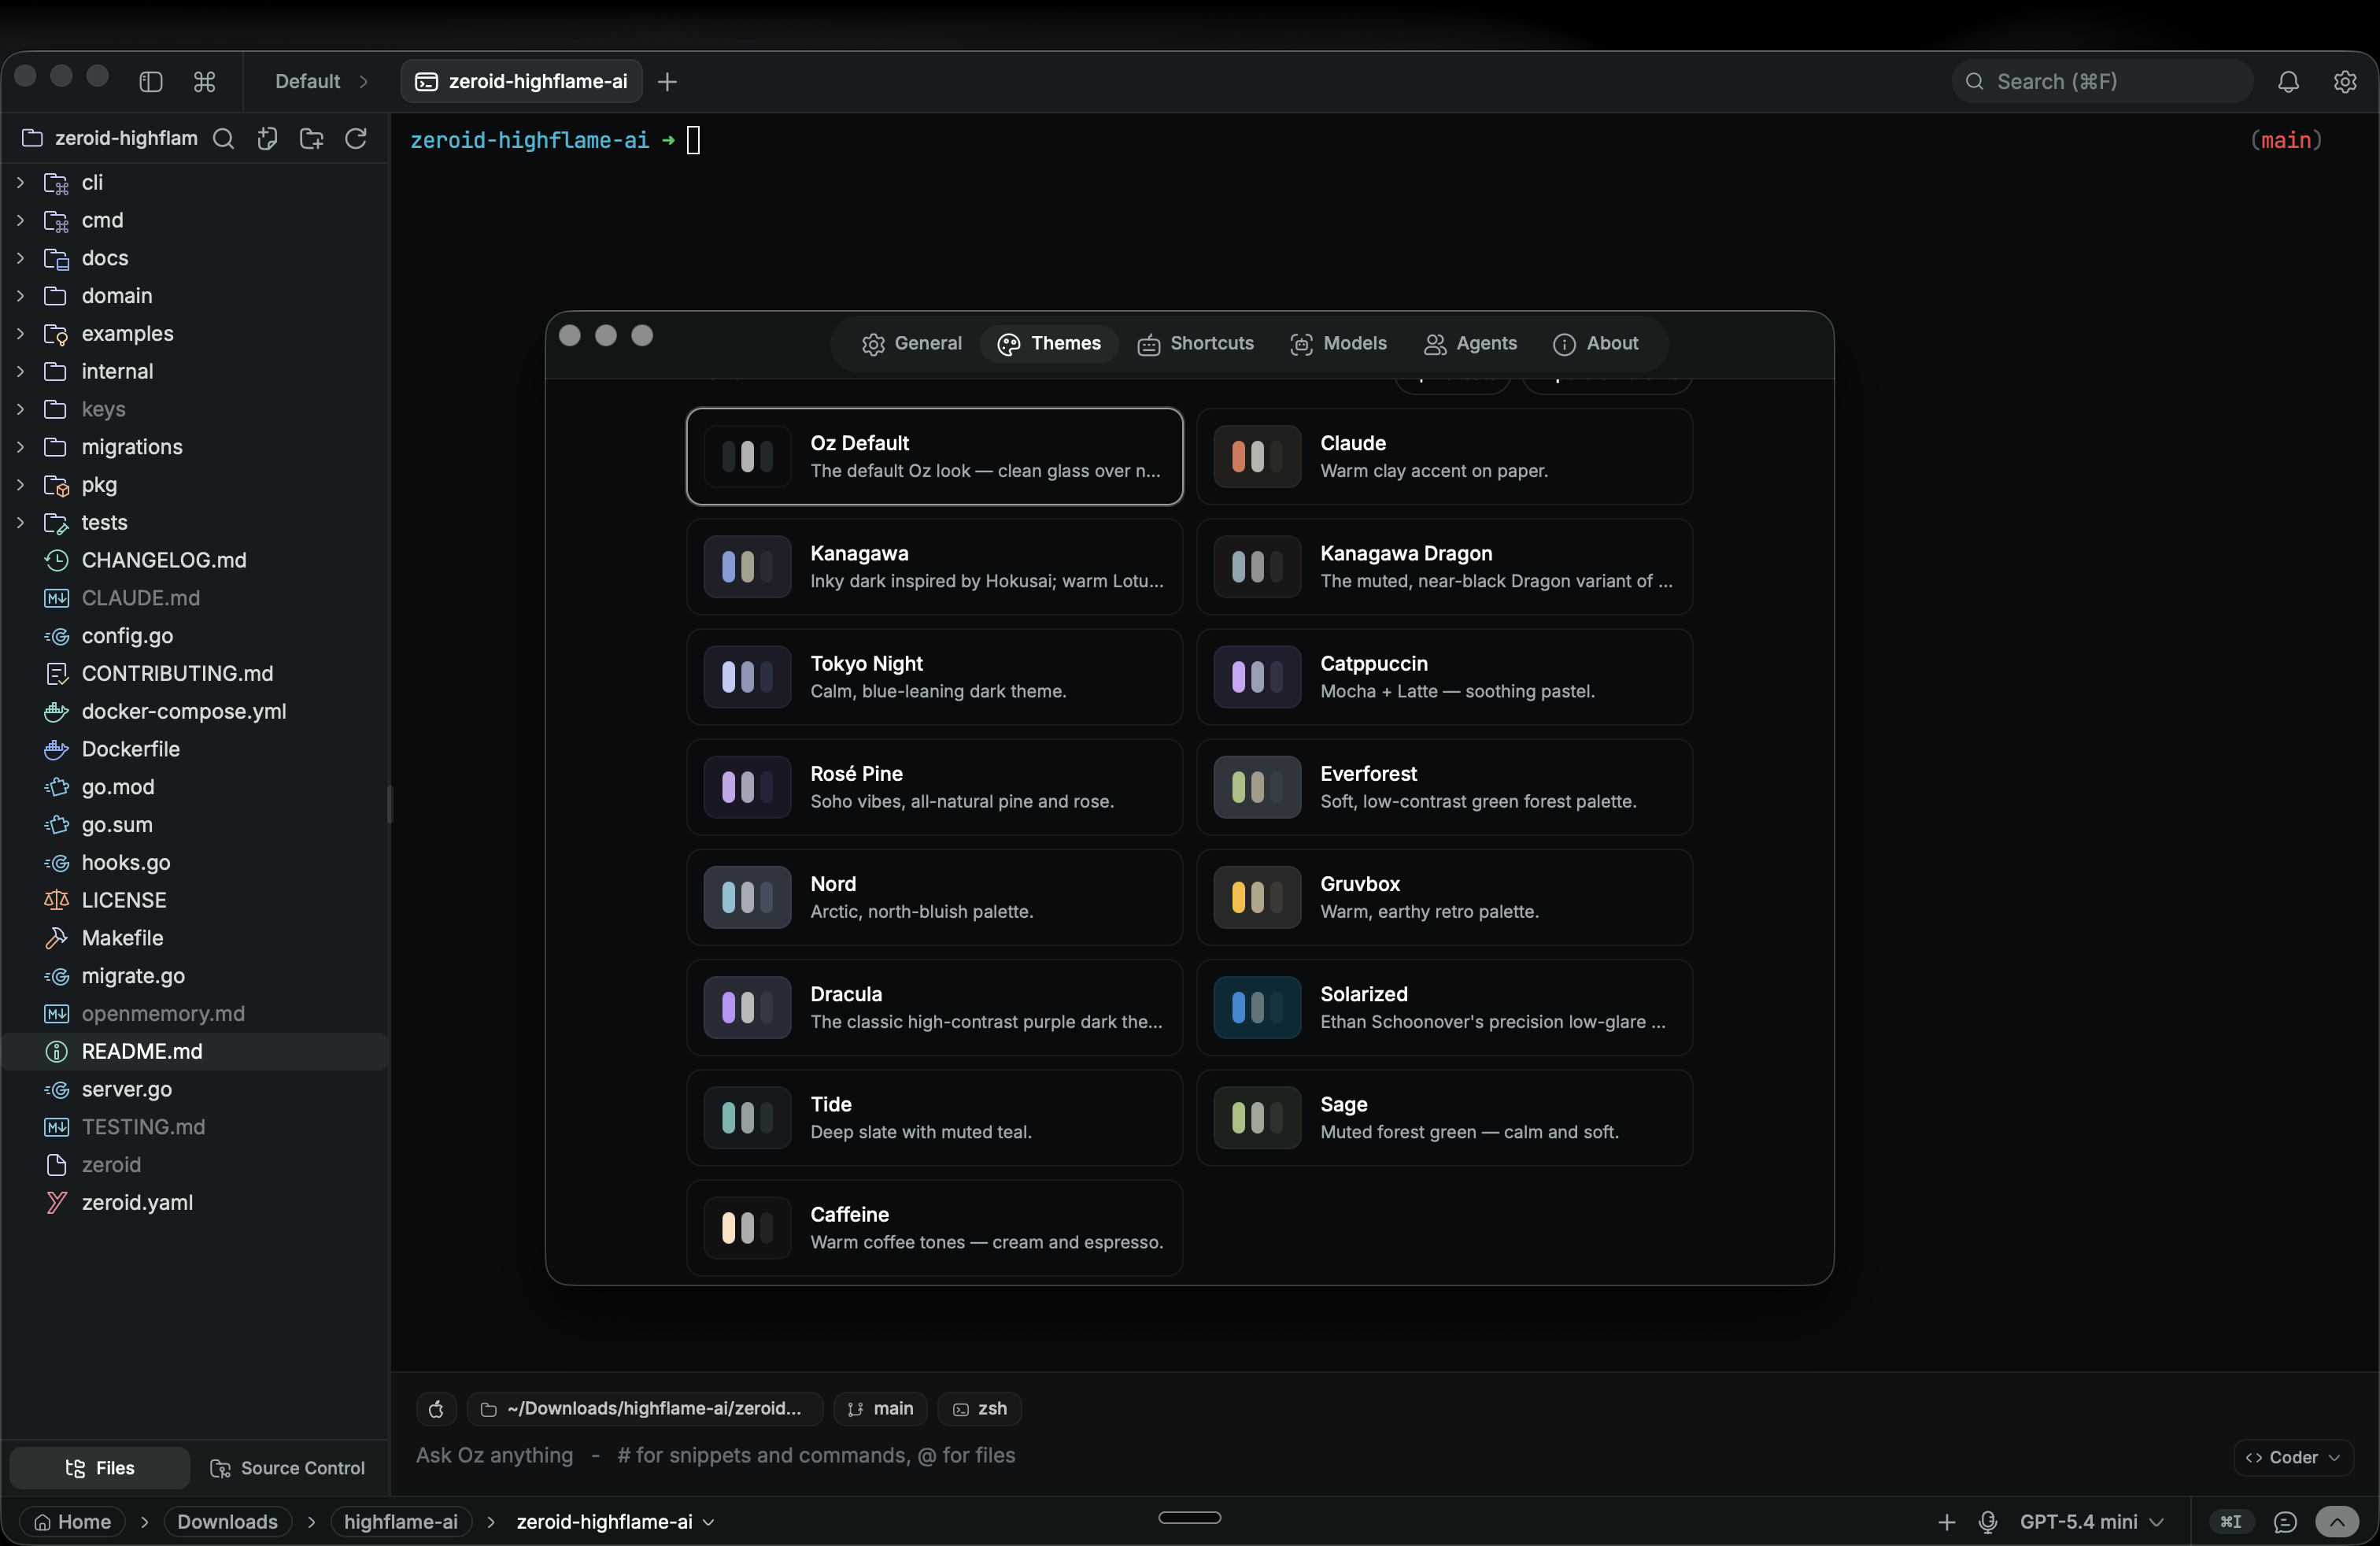This screenshot has width=2380, height=1546.
Task: Select README.md in the tree
Action: pyautogui.click(x=195, y=1051)
